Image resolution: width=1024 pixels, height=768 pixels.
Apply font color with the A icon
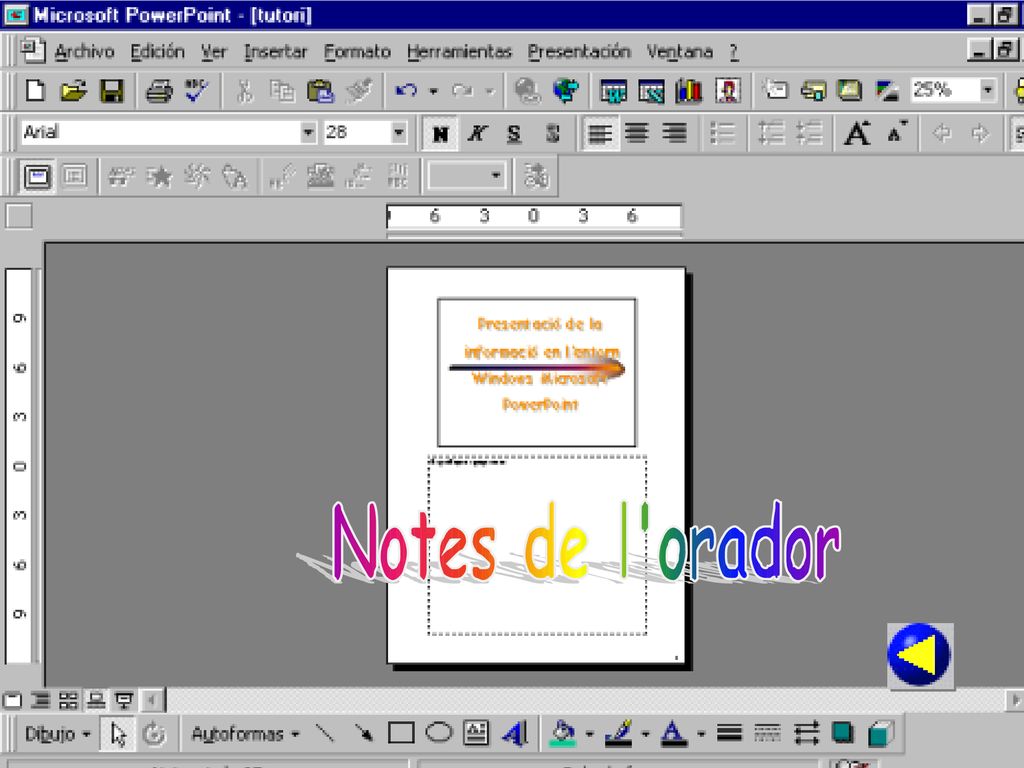point(673,733)
